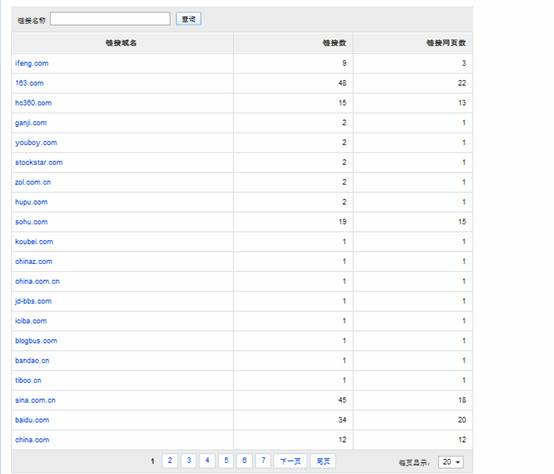554x474 pixels.
Task: Open the tiboo.cn domain link
Action: [28, 380]
